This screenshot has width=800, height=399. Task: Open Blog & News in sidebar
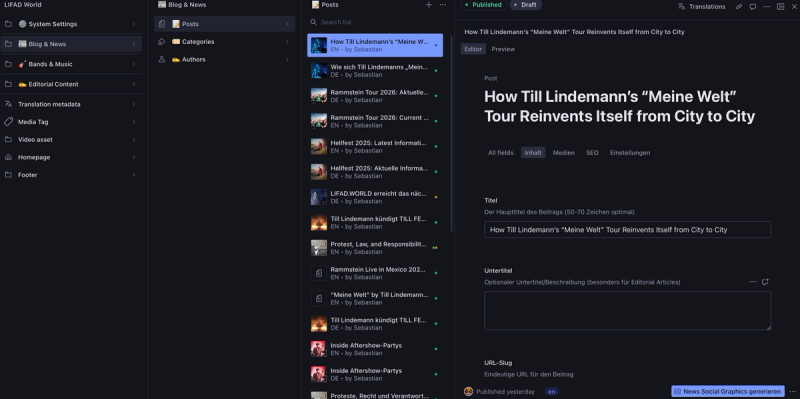click(x=71, y=44)
